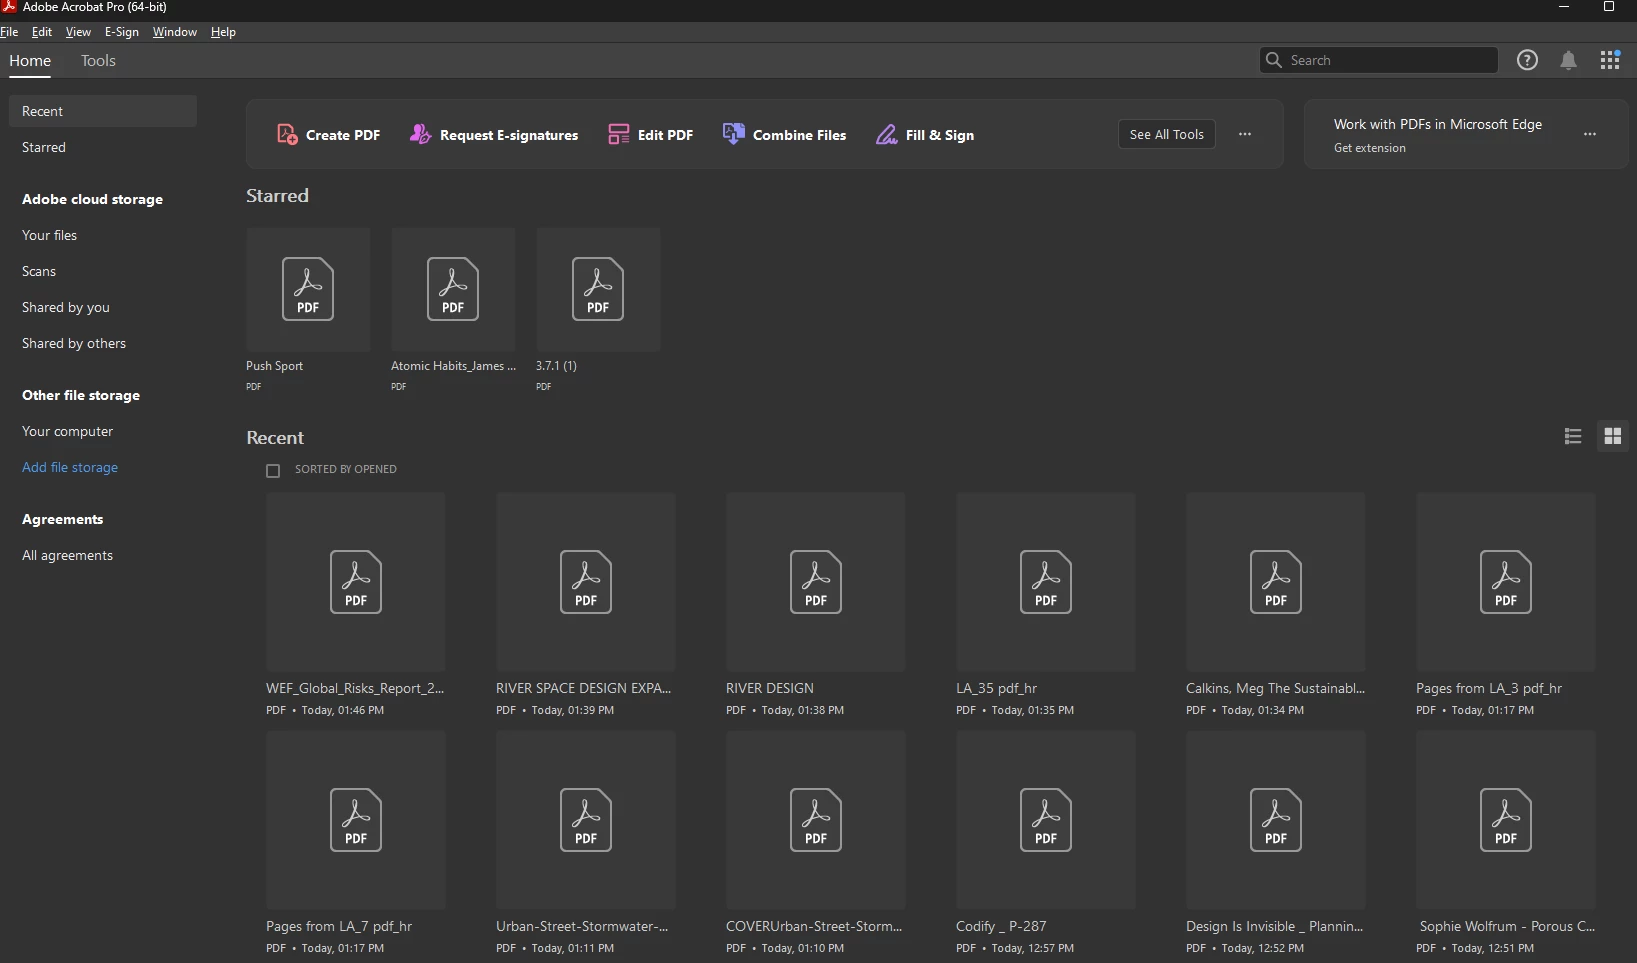The width and height of the screenshot is (1637, 963).
Task: Open Design Is Invisible PDF thumbnail
Action: [1276, 820]
